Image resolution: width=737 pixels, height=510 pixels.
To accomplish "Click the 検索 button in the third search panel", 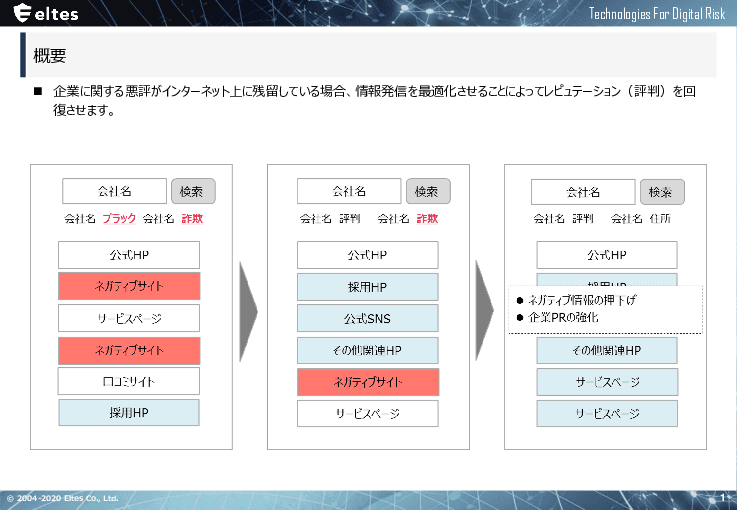I will tap(662, 192).
